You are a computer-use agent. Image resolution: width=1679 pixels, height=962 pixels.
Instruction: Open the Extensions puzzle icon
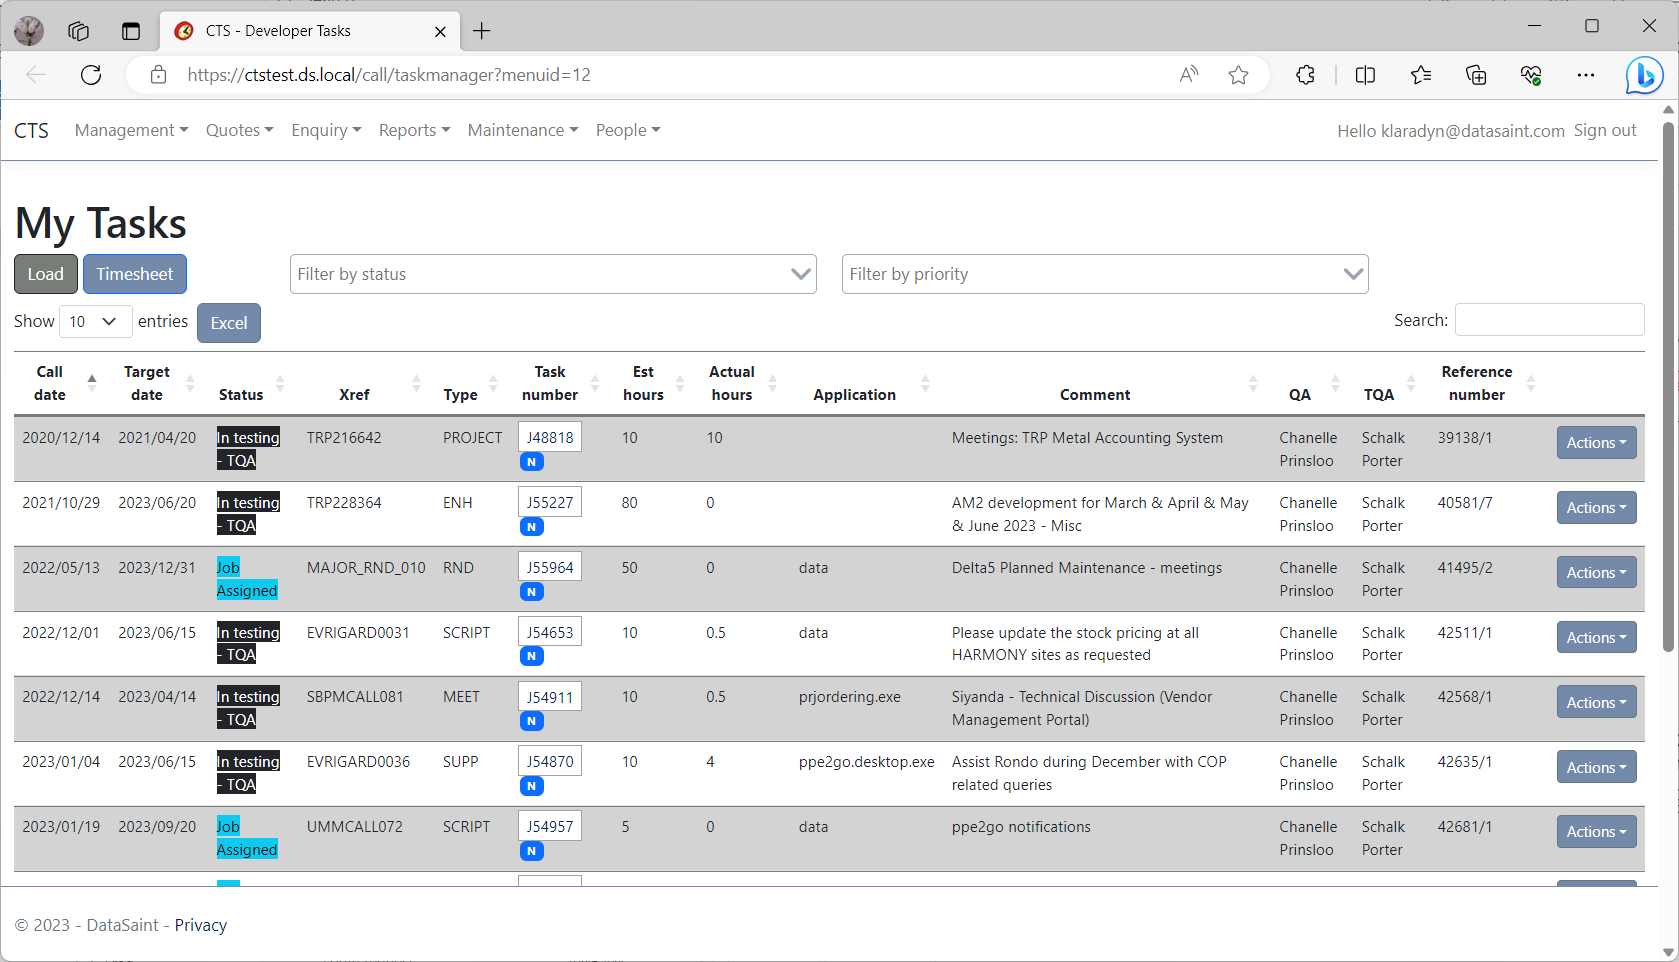(1305, 75)
